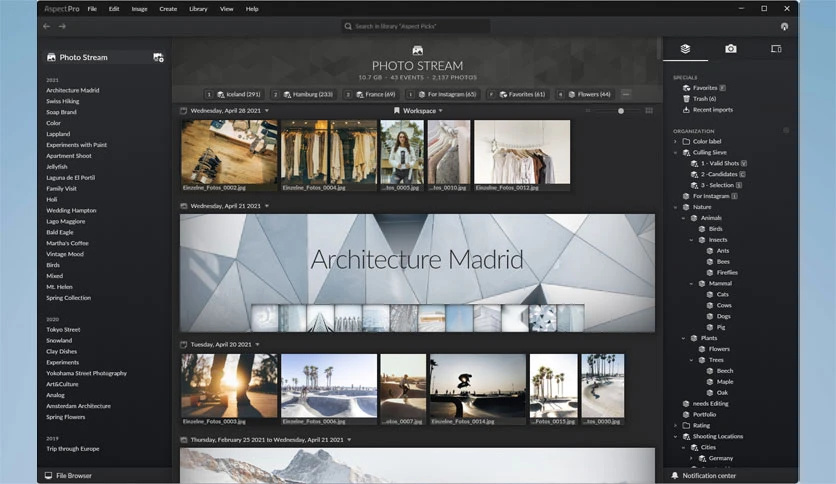Open the Library menu

(198, 9)
